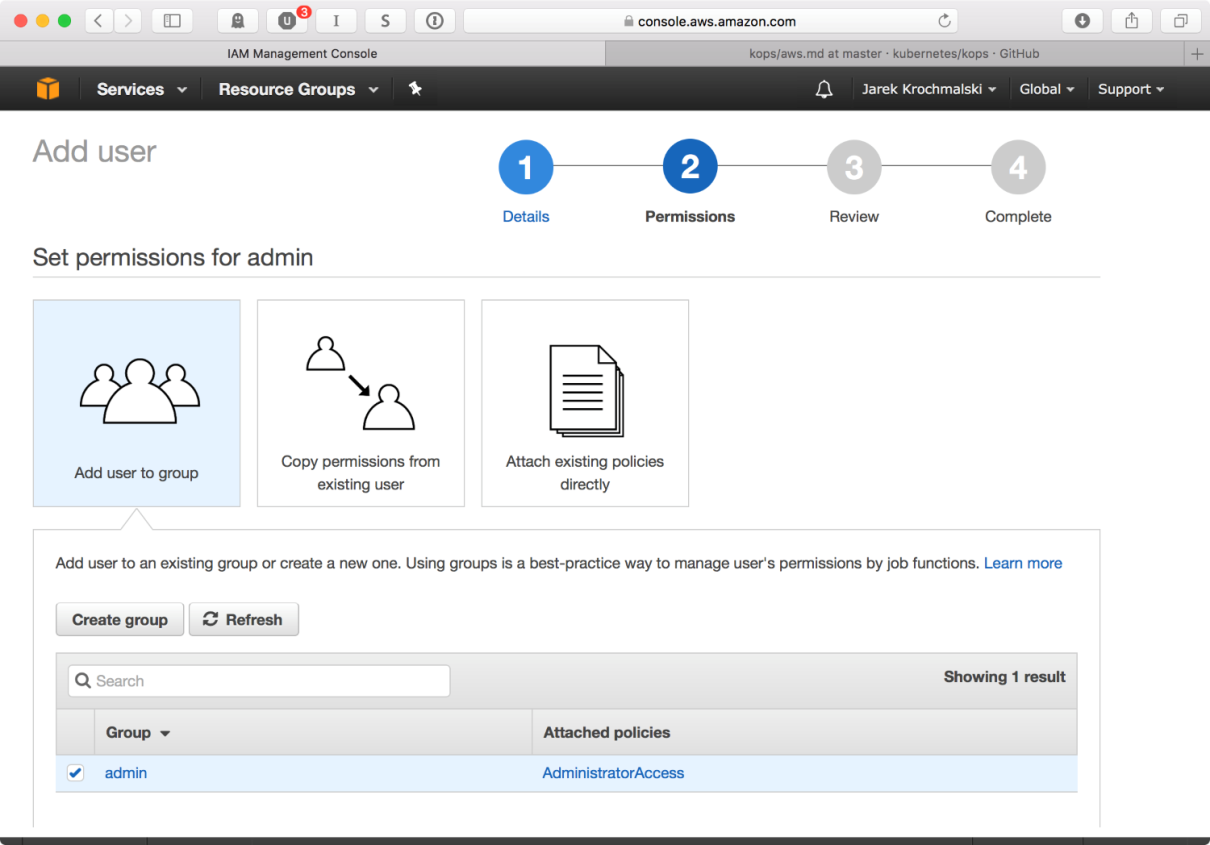Go forward in Safari history

click(127, 21)
